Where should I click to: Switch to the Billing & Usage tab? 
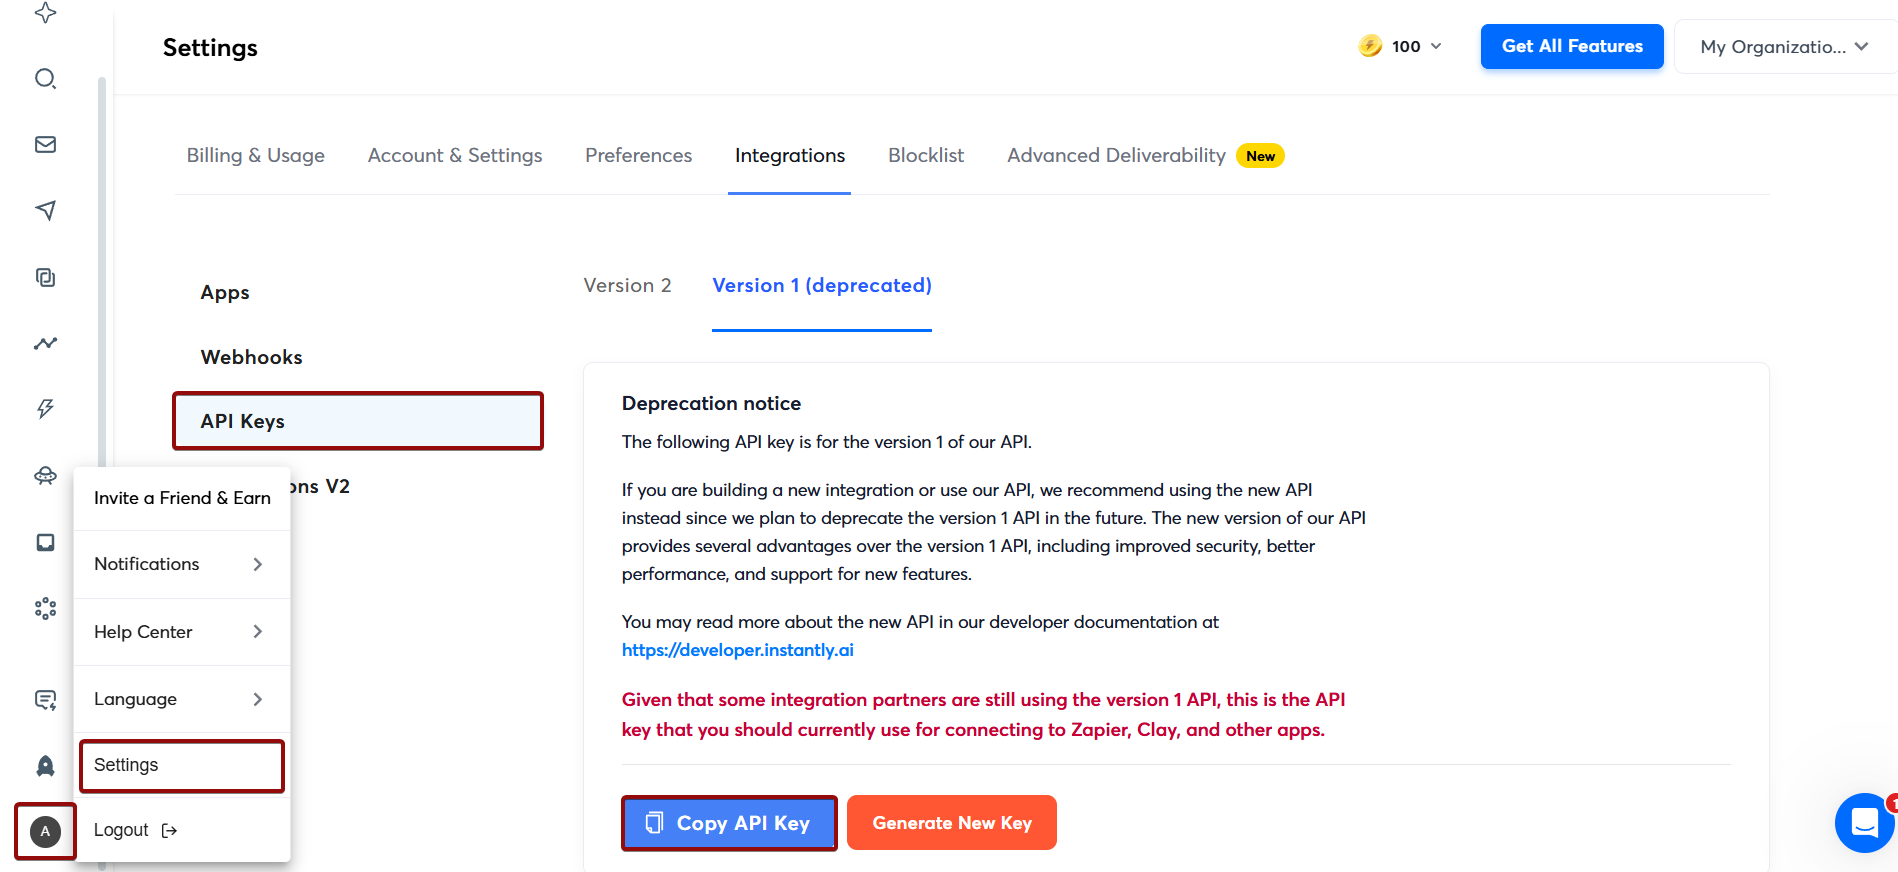click(255, 155)
